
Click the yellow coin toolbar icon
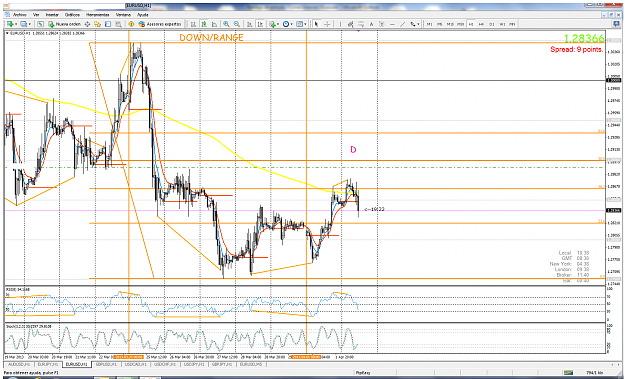click(x=131, y=24)
